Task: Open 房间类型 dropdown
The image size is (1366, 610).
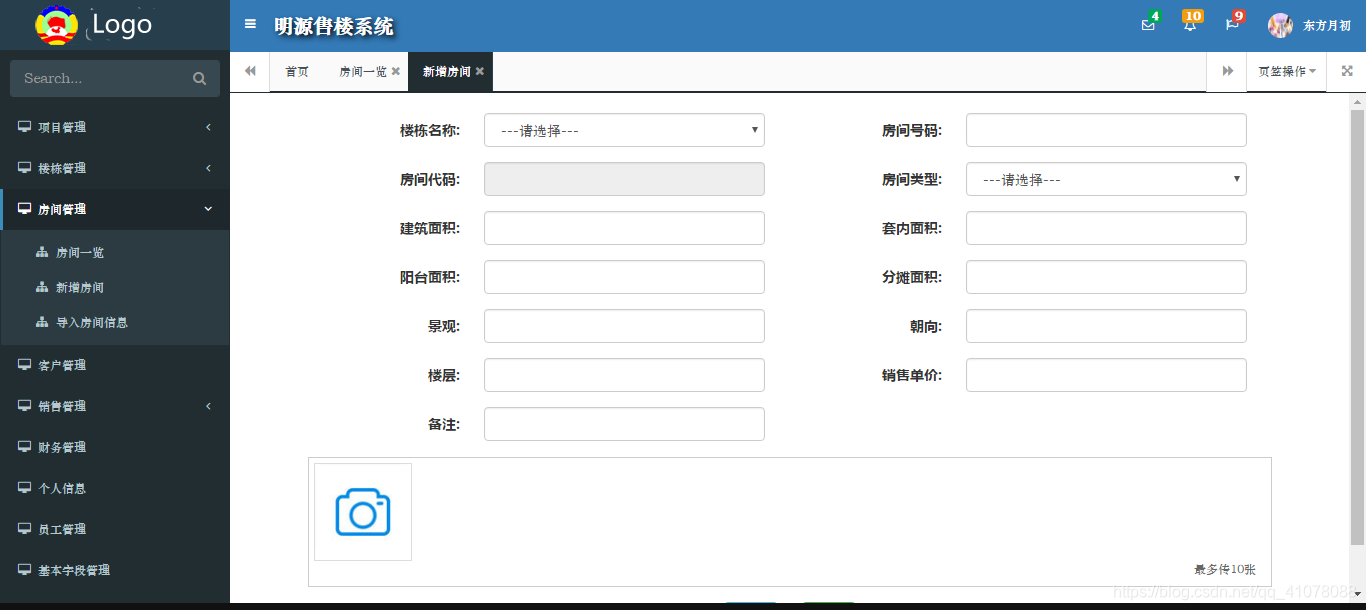Action: [1106, 179]
